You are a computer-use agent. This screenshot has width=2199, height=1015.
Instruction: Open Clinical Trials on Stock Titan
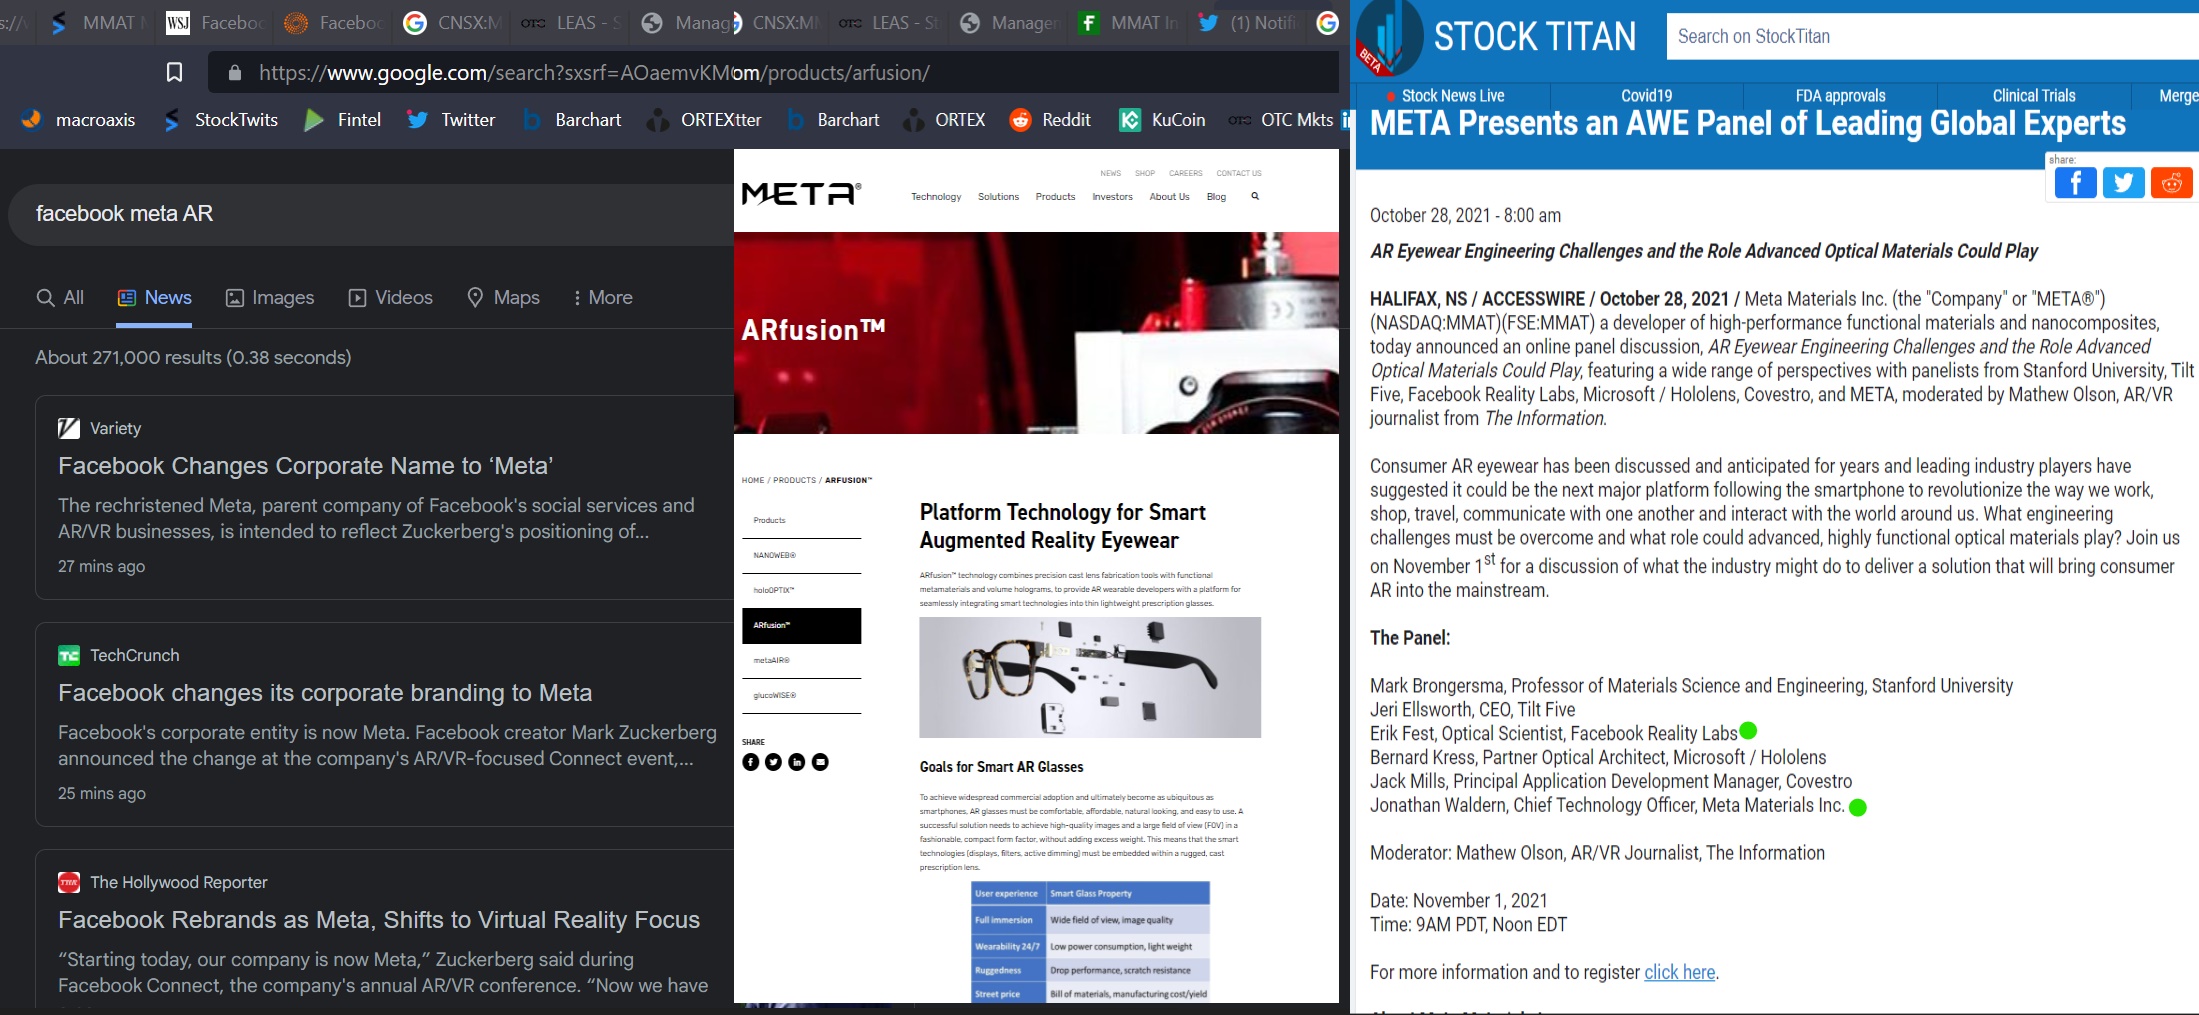coord(2034,96)
